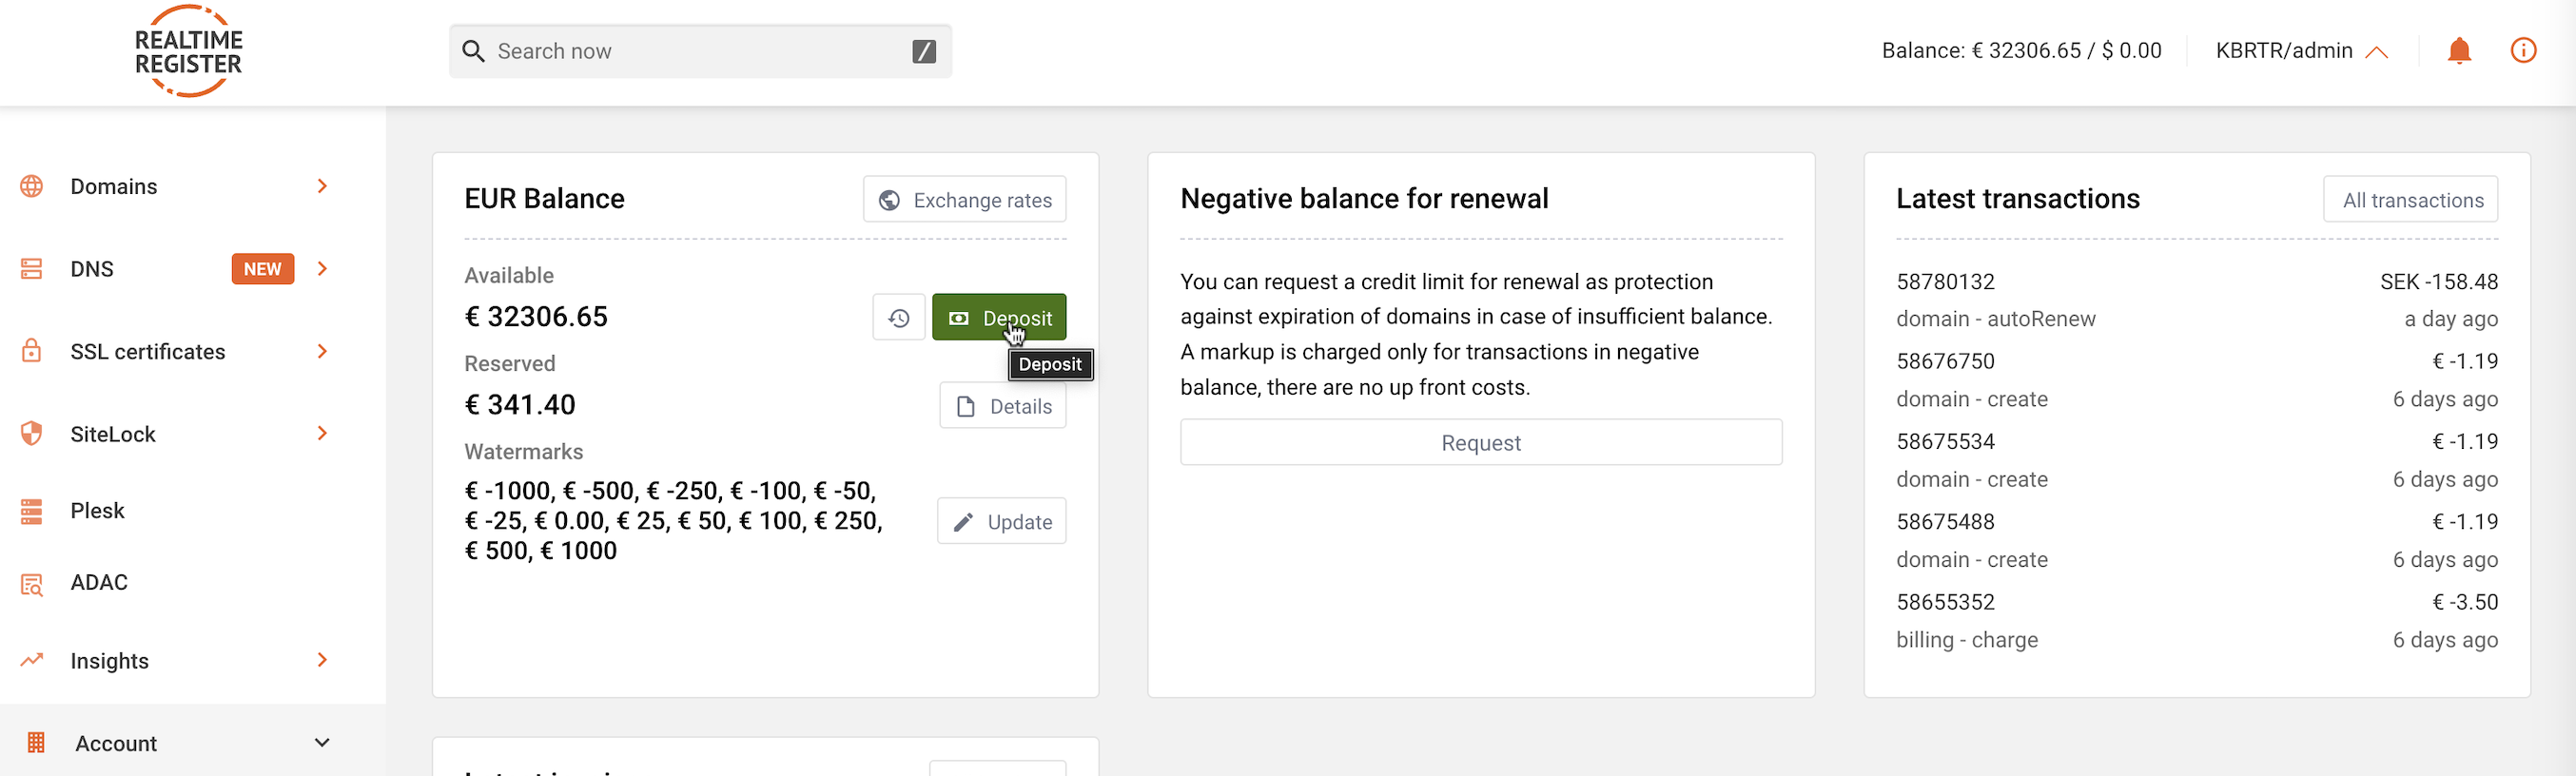The width and height of the screenshot is (2576, 776).
Task: Open the notifications bell icon
Action: pyautogui.click(x=2459, y=51)
